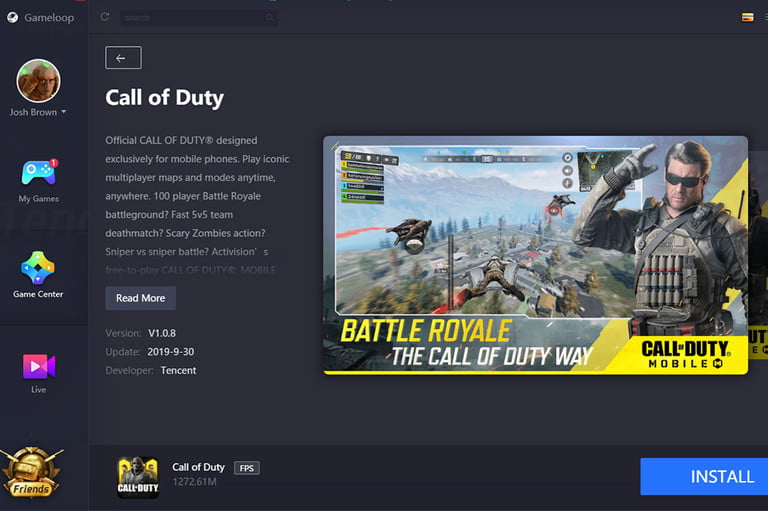This screenshot has width=768, height=511.
Task: Focus the search input field
Action: click(198, 18)
